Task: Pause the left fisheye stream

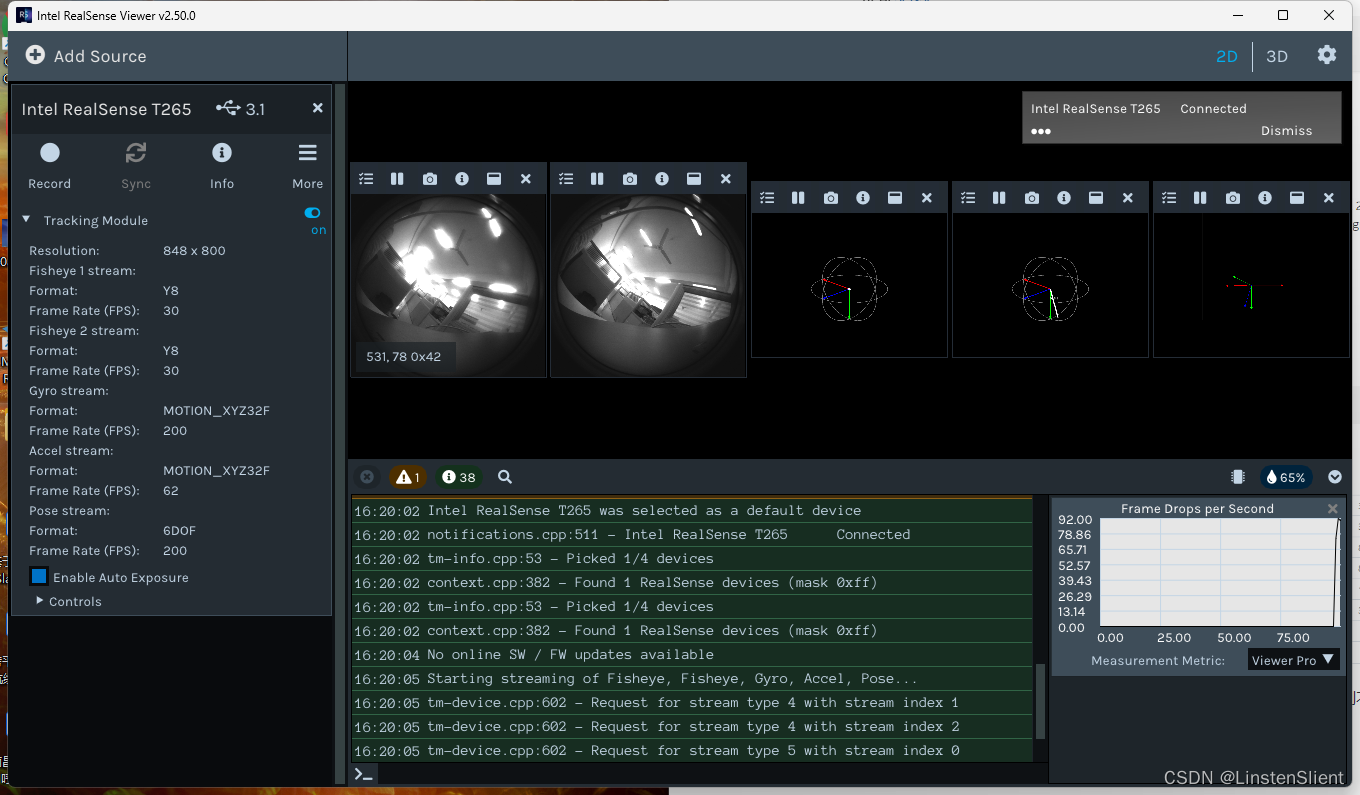Action: (x=397, y=179)
